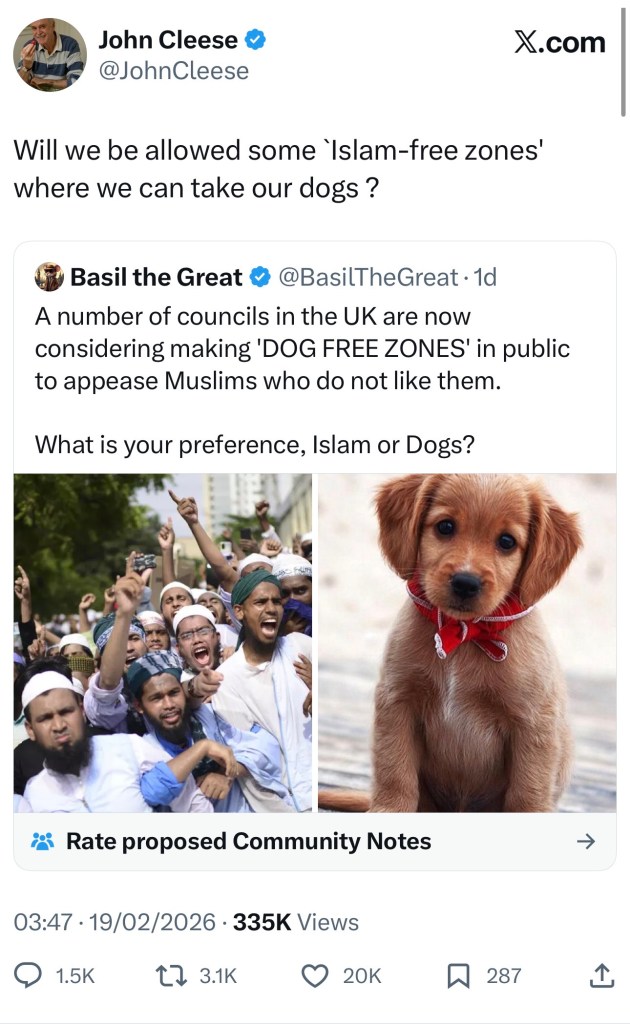This screenshot has height=1024, width=630.
Task: View the puppy photo in the quoted tweet
Action: (467, 643)
